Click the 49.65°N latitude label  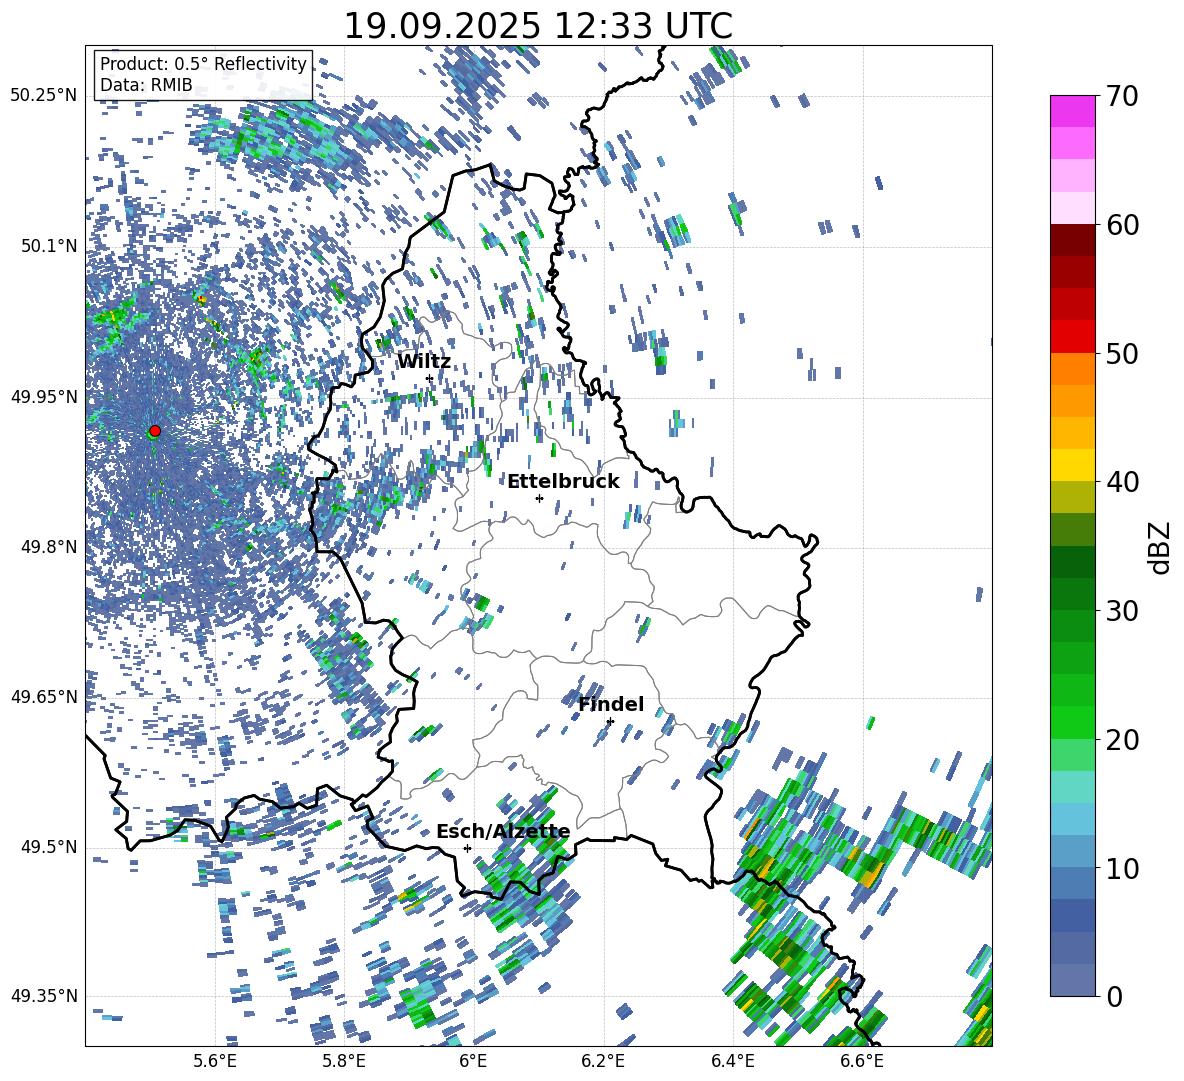[44, 697]
